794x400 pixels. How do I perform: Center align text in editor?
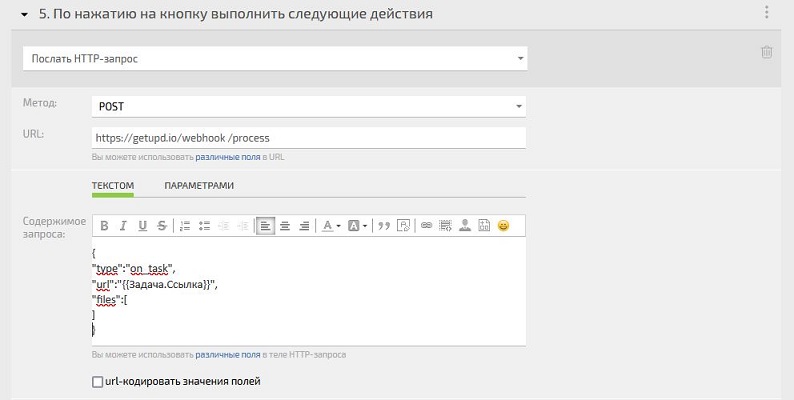click(285, 226)
